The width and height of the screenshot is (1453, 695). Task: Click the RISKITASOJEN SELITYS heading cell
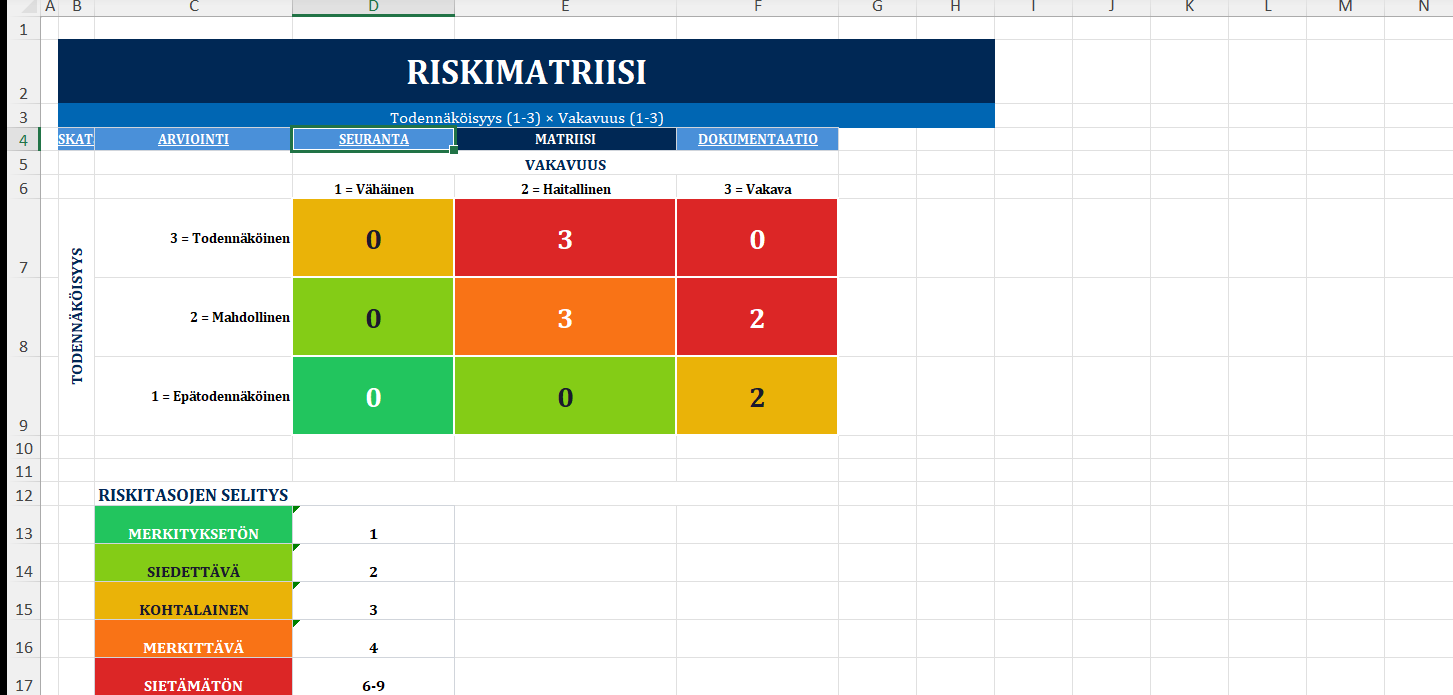pos(193,495)
